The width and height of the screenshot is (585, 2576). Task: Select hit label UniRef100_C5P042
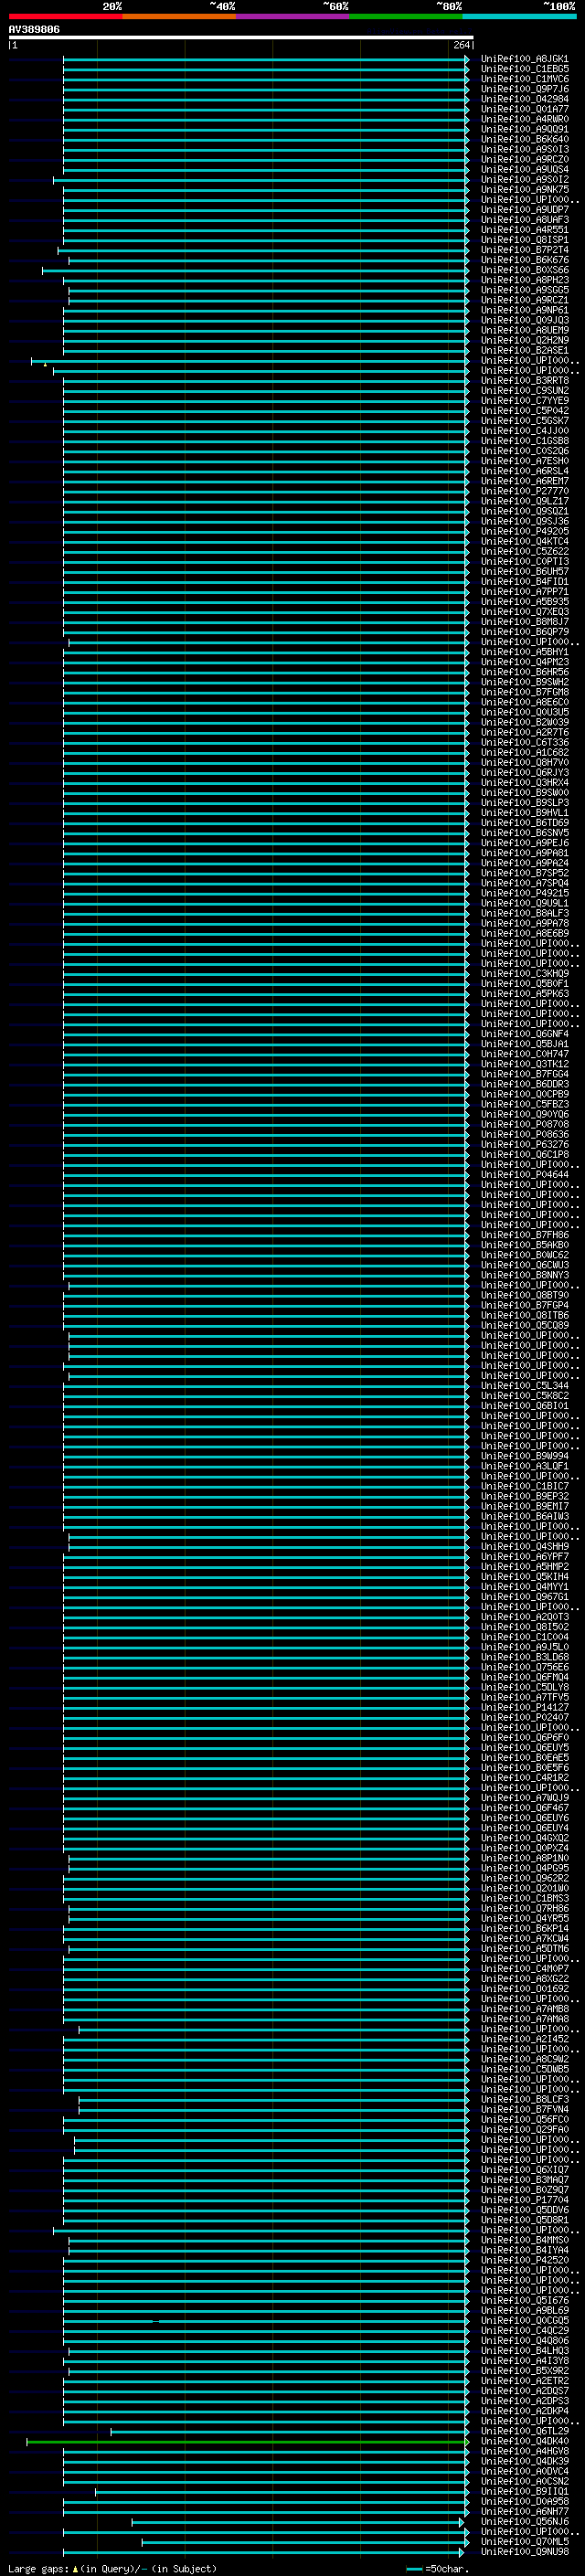[524, 411]
